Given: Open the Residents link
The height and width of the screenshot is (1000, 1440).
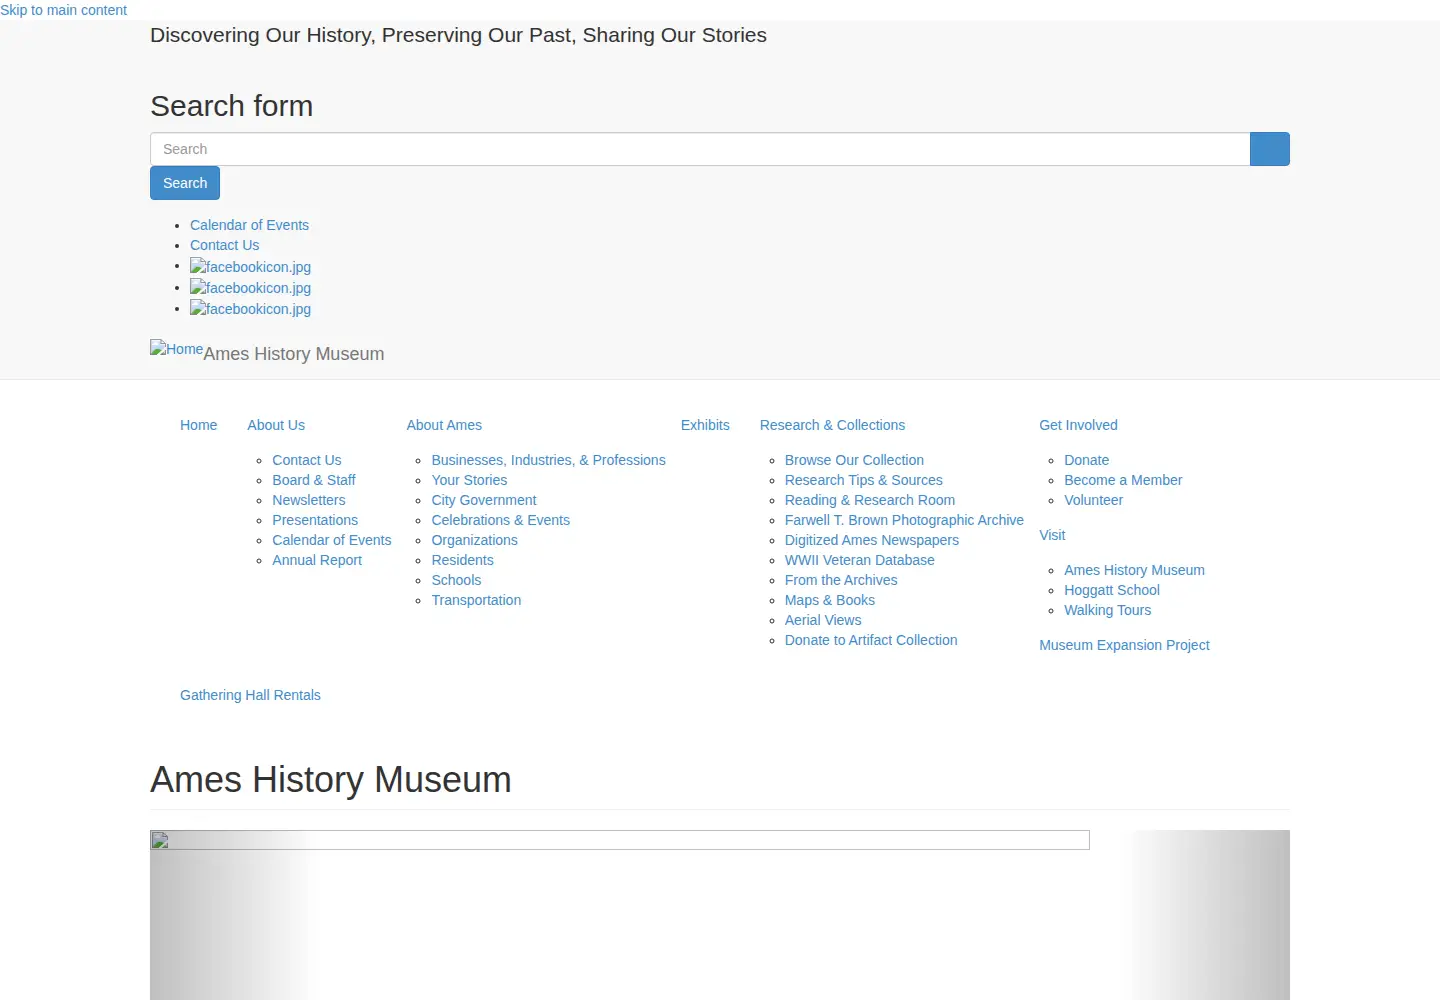Looking at the screenshot, I should coord(462,560).
